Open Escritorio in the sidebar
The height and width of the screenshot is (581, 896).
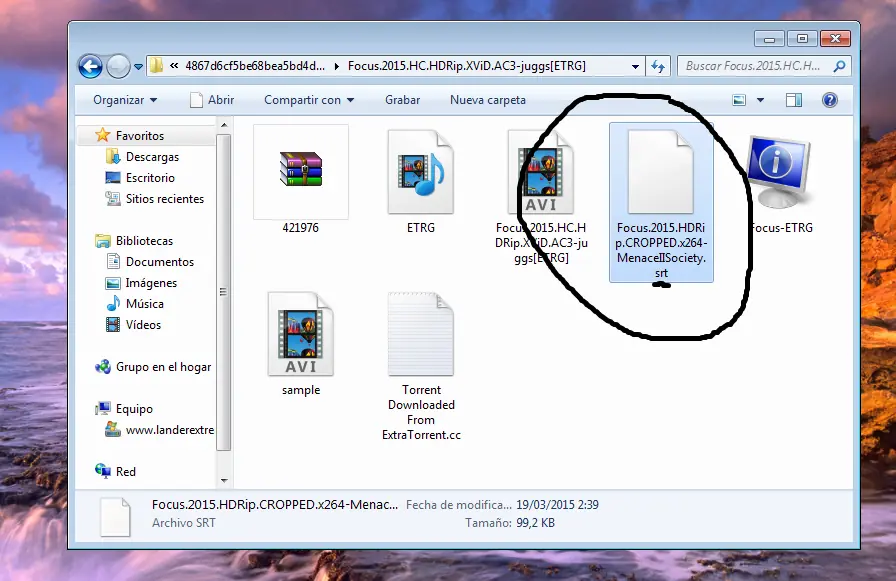pos(150,178)
